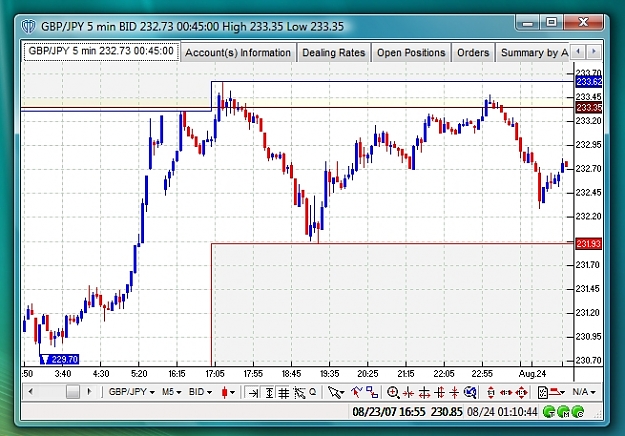Viewport: 625px width, 436px height.
Task: Click the blue undo-zoom magnifier icon
Action: 470,393
